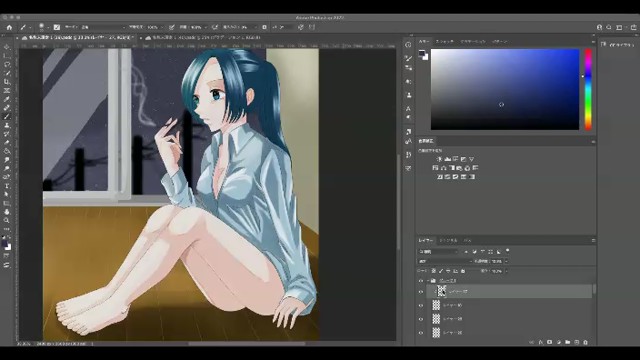This screenshot has height=360, width=640.
Task: Add a Brightness/Contrast adjustment
Action: [439, 159]
